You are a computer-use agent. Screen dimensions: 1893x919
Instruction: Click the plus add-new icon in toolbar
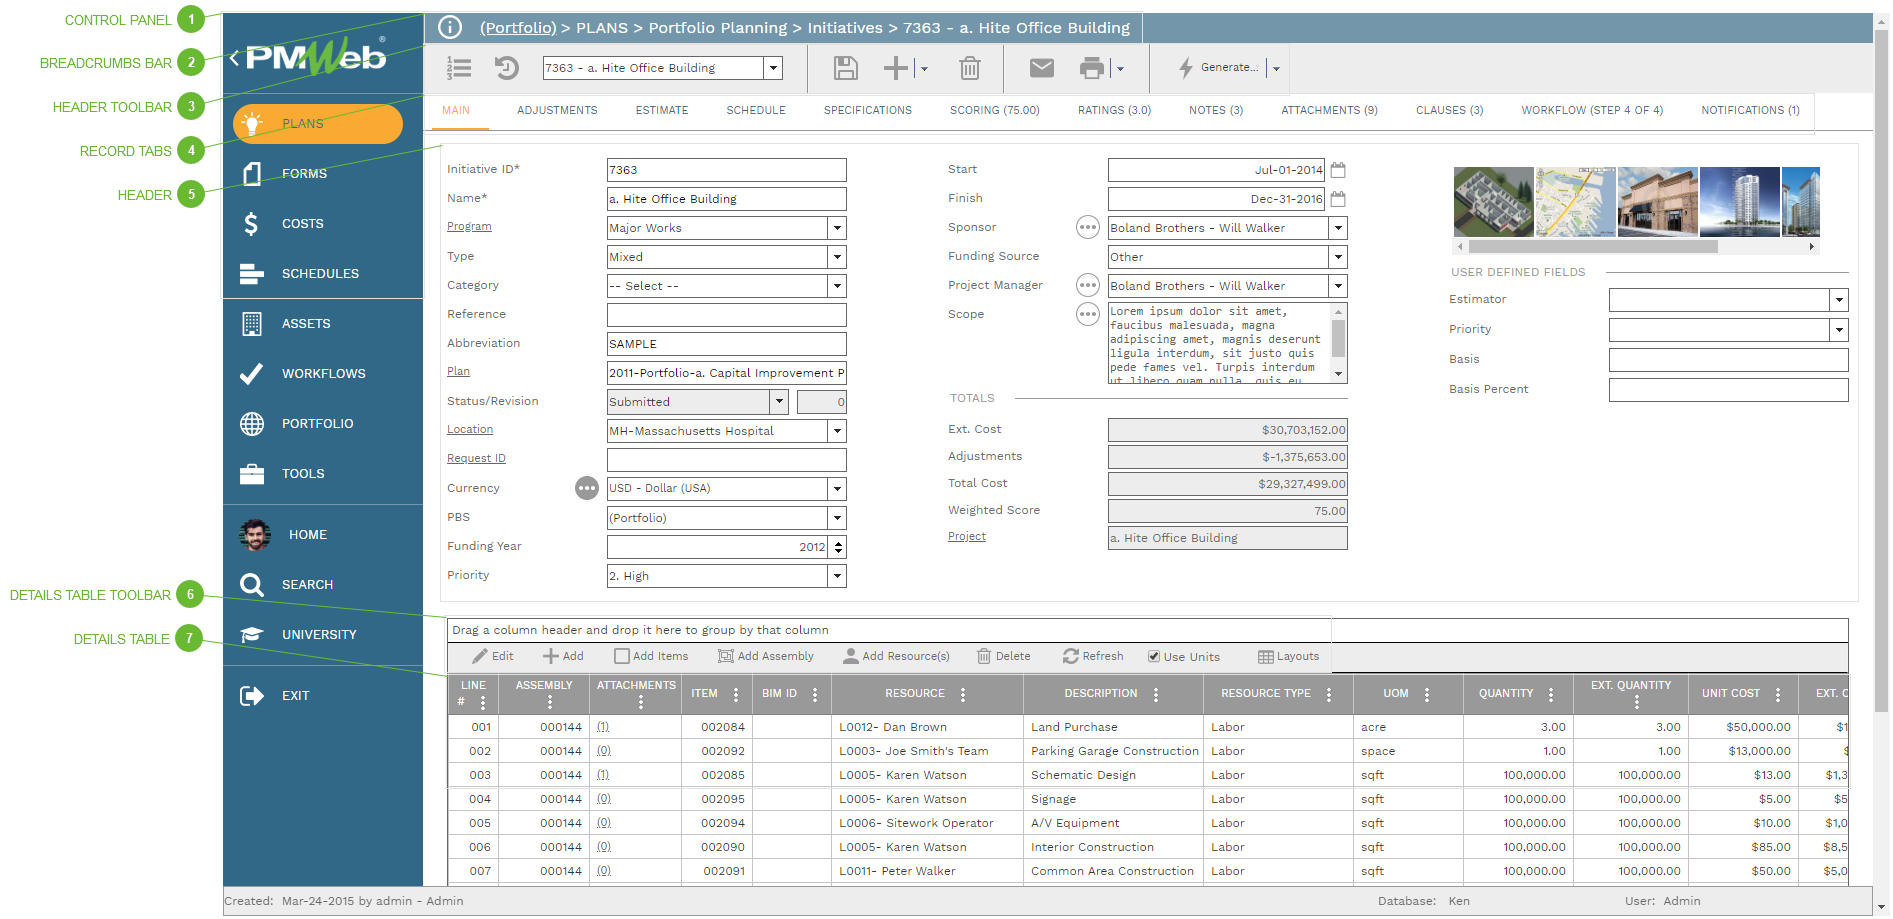[896, 68]
